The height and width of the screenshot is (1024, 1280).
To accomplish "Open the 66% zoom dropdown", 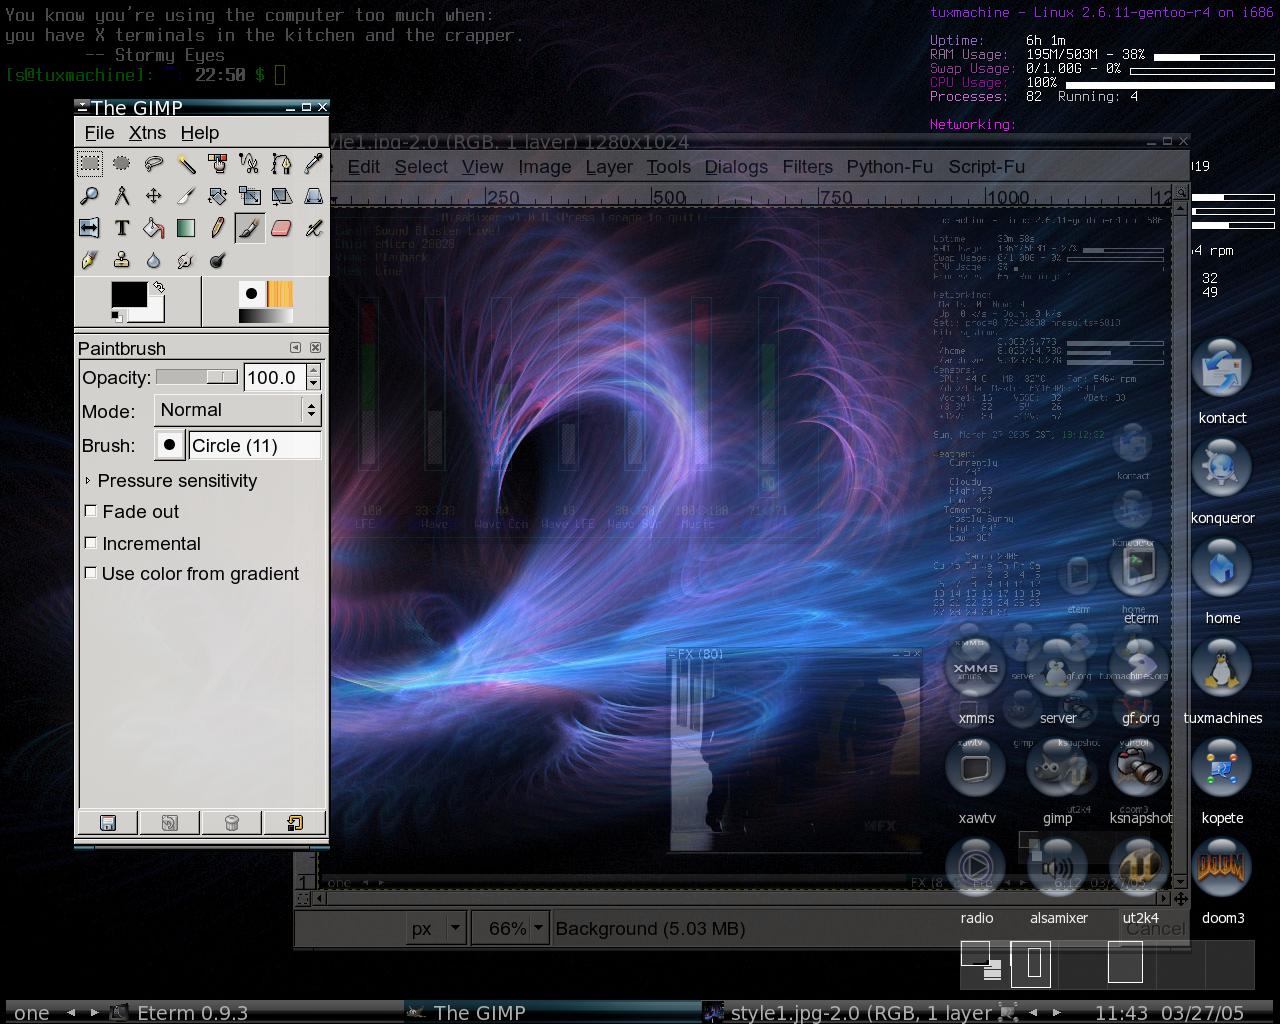I will click(x=510, y=929).
